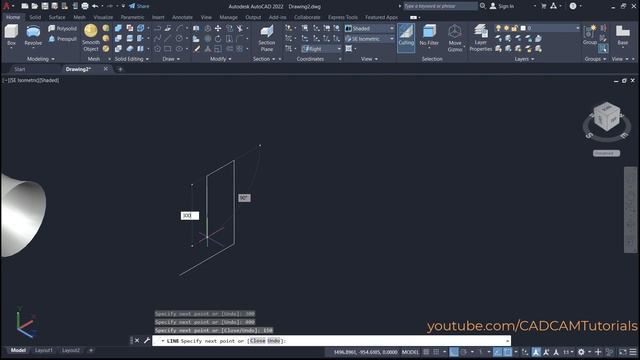The image size is (640, 360).
Task: Add a new layout tab
Action: point(91,350)
